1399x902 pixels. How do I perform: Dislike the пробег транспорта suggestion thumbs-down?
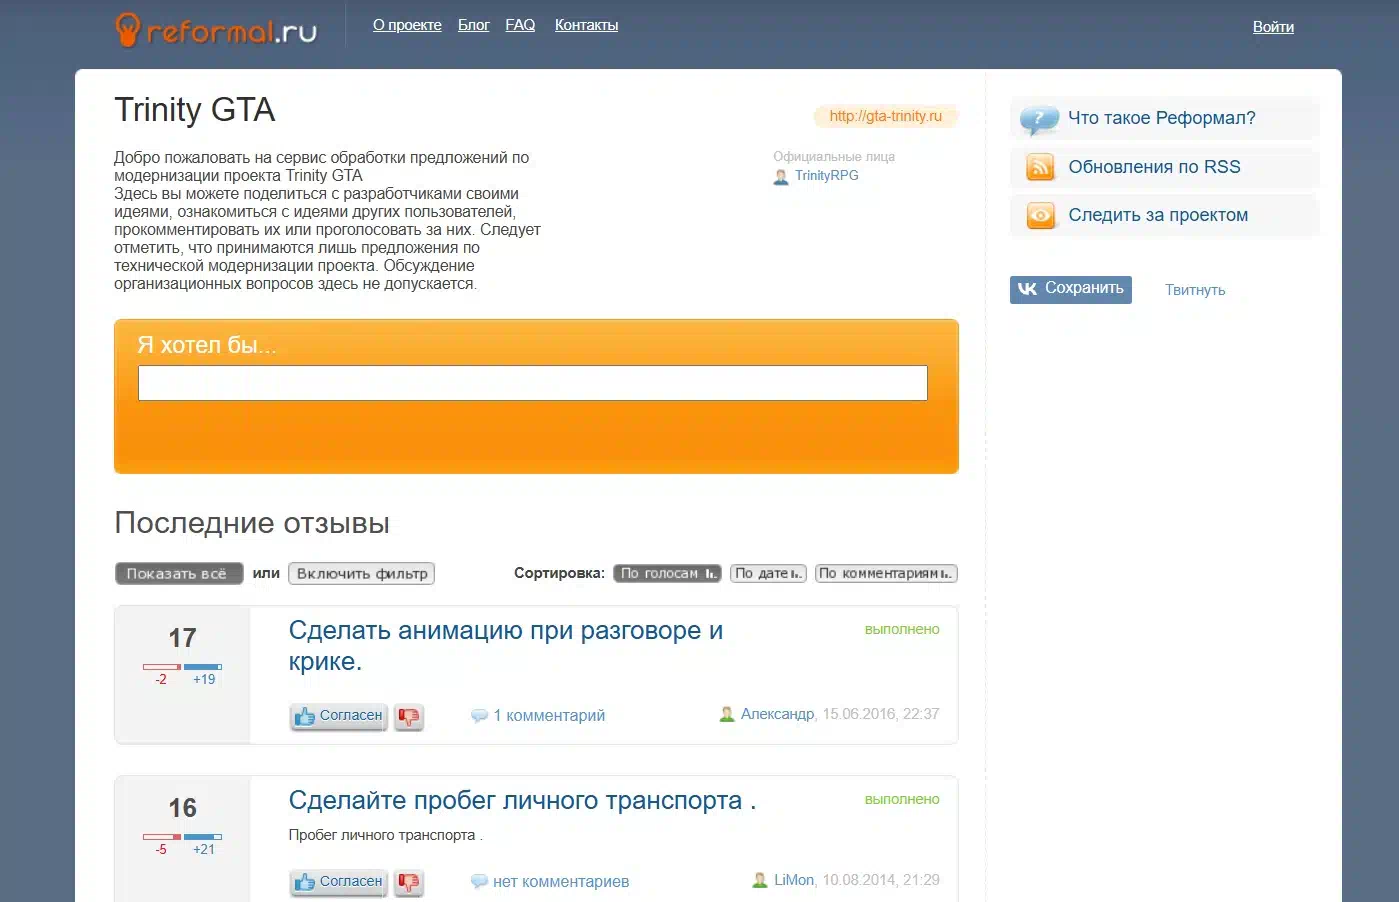(408, 883)
